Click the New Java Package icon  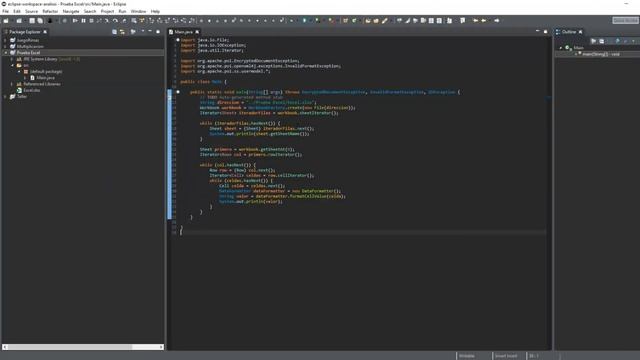[x=345, y=20]
